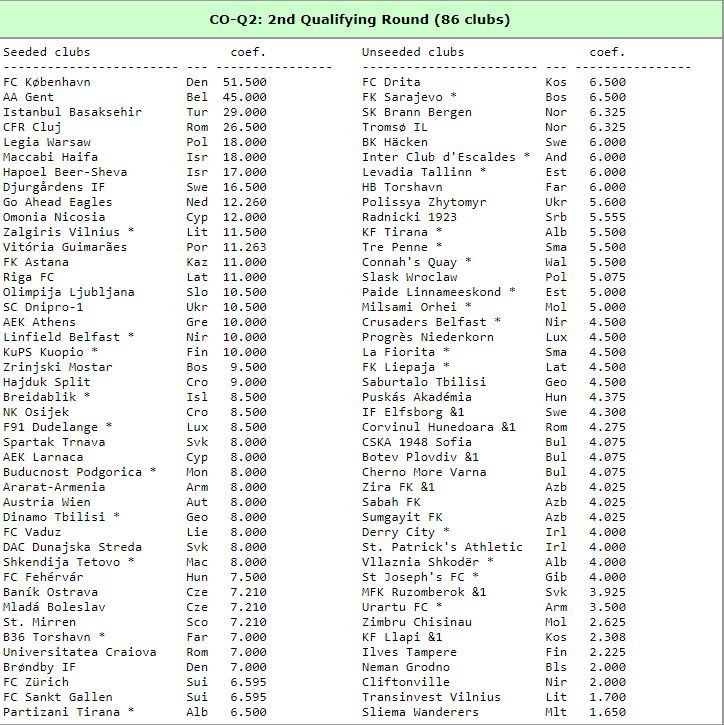Screen dimensions: 724x725
Task: Select Connah's Quay club name
Action: pyautogui.click(x=409, y=262)
